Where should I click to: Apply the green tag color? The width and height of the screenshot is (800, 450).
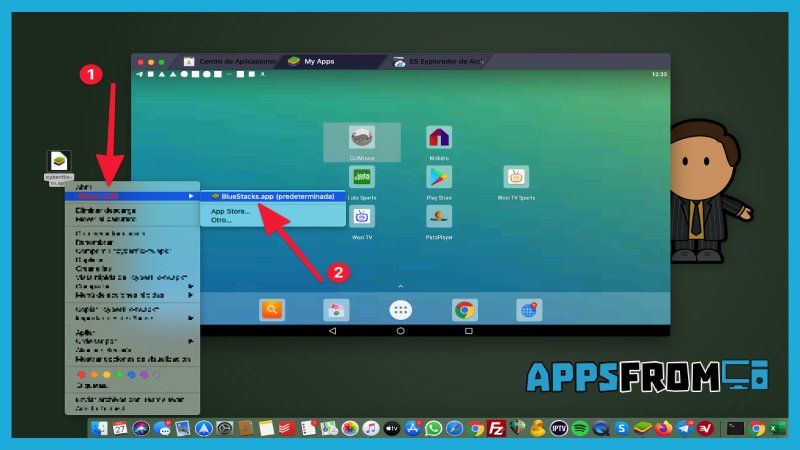click(x=119, y=374)
